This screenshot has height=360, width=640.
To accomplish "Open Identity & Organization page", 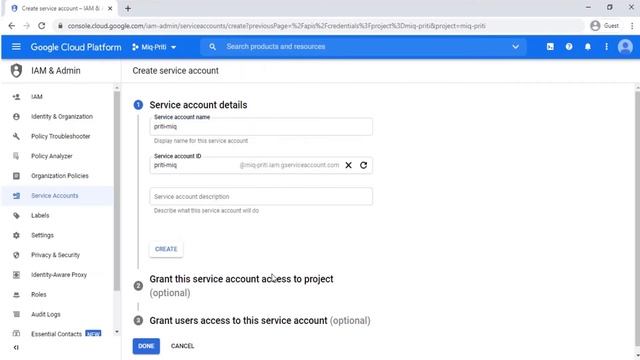I will pyautogui.click(x=62, y=116).
